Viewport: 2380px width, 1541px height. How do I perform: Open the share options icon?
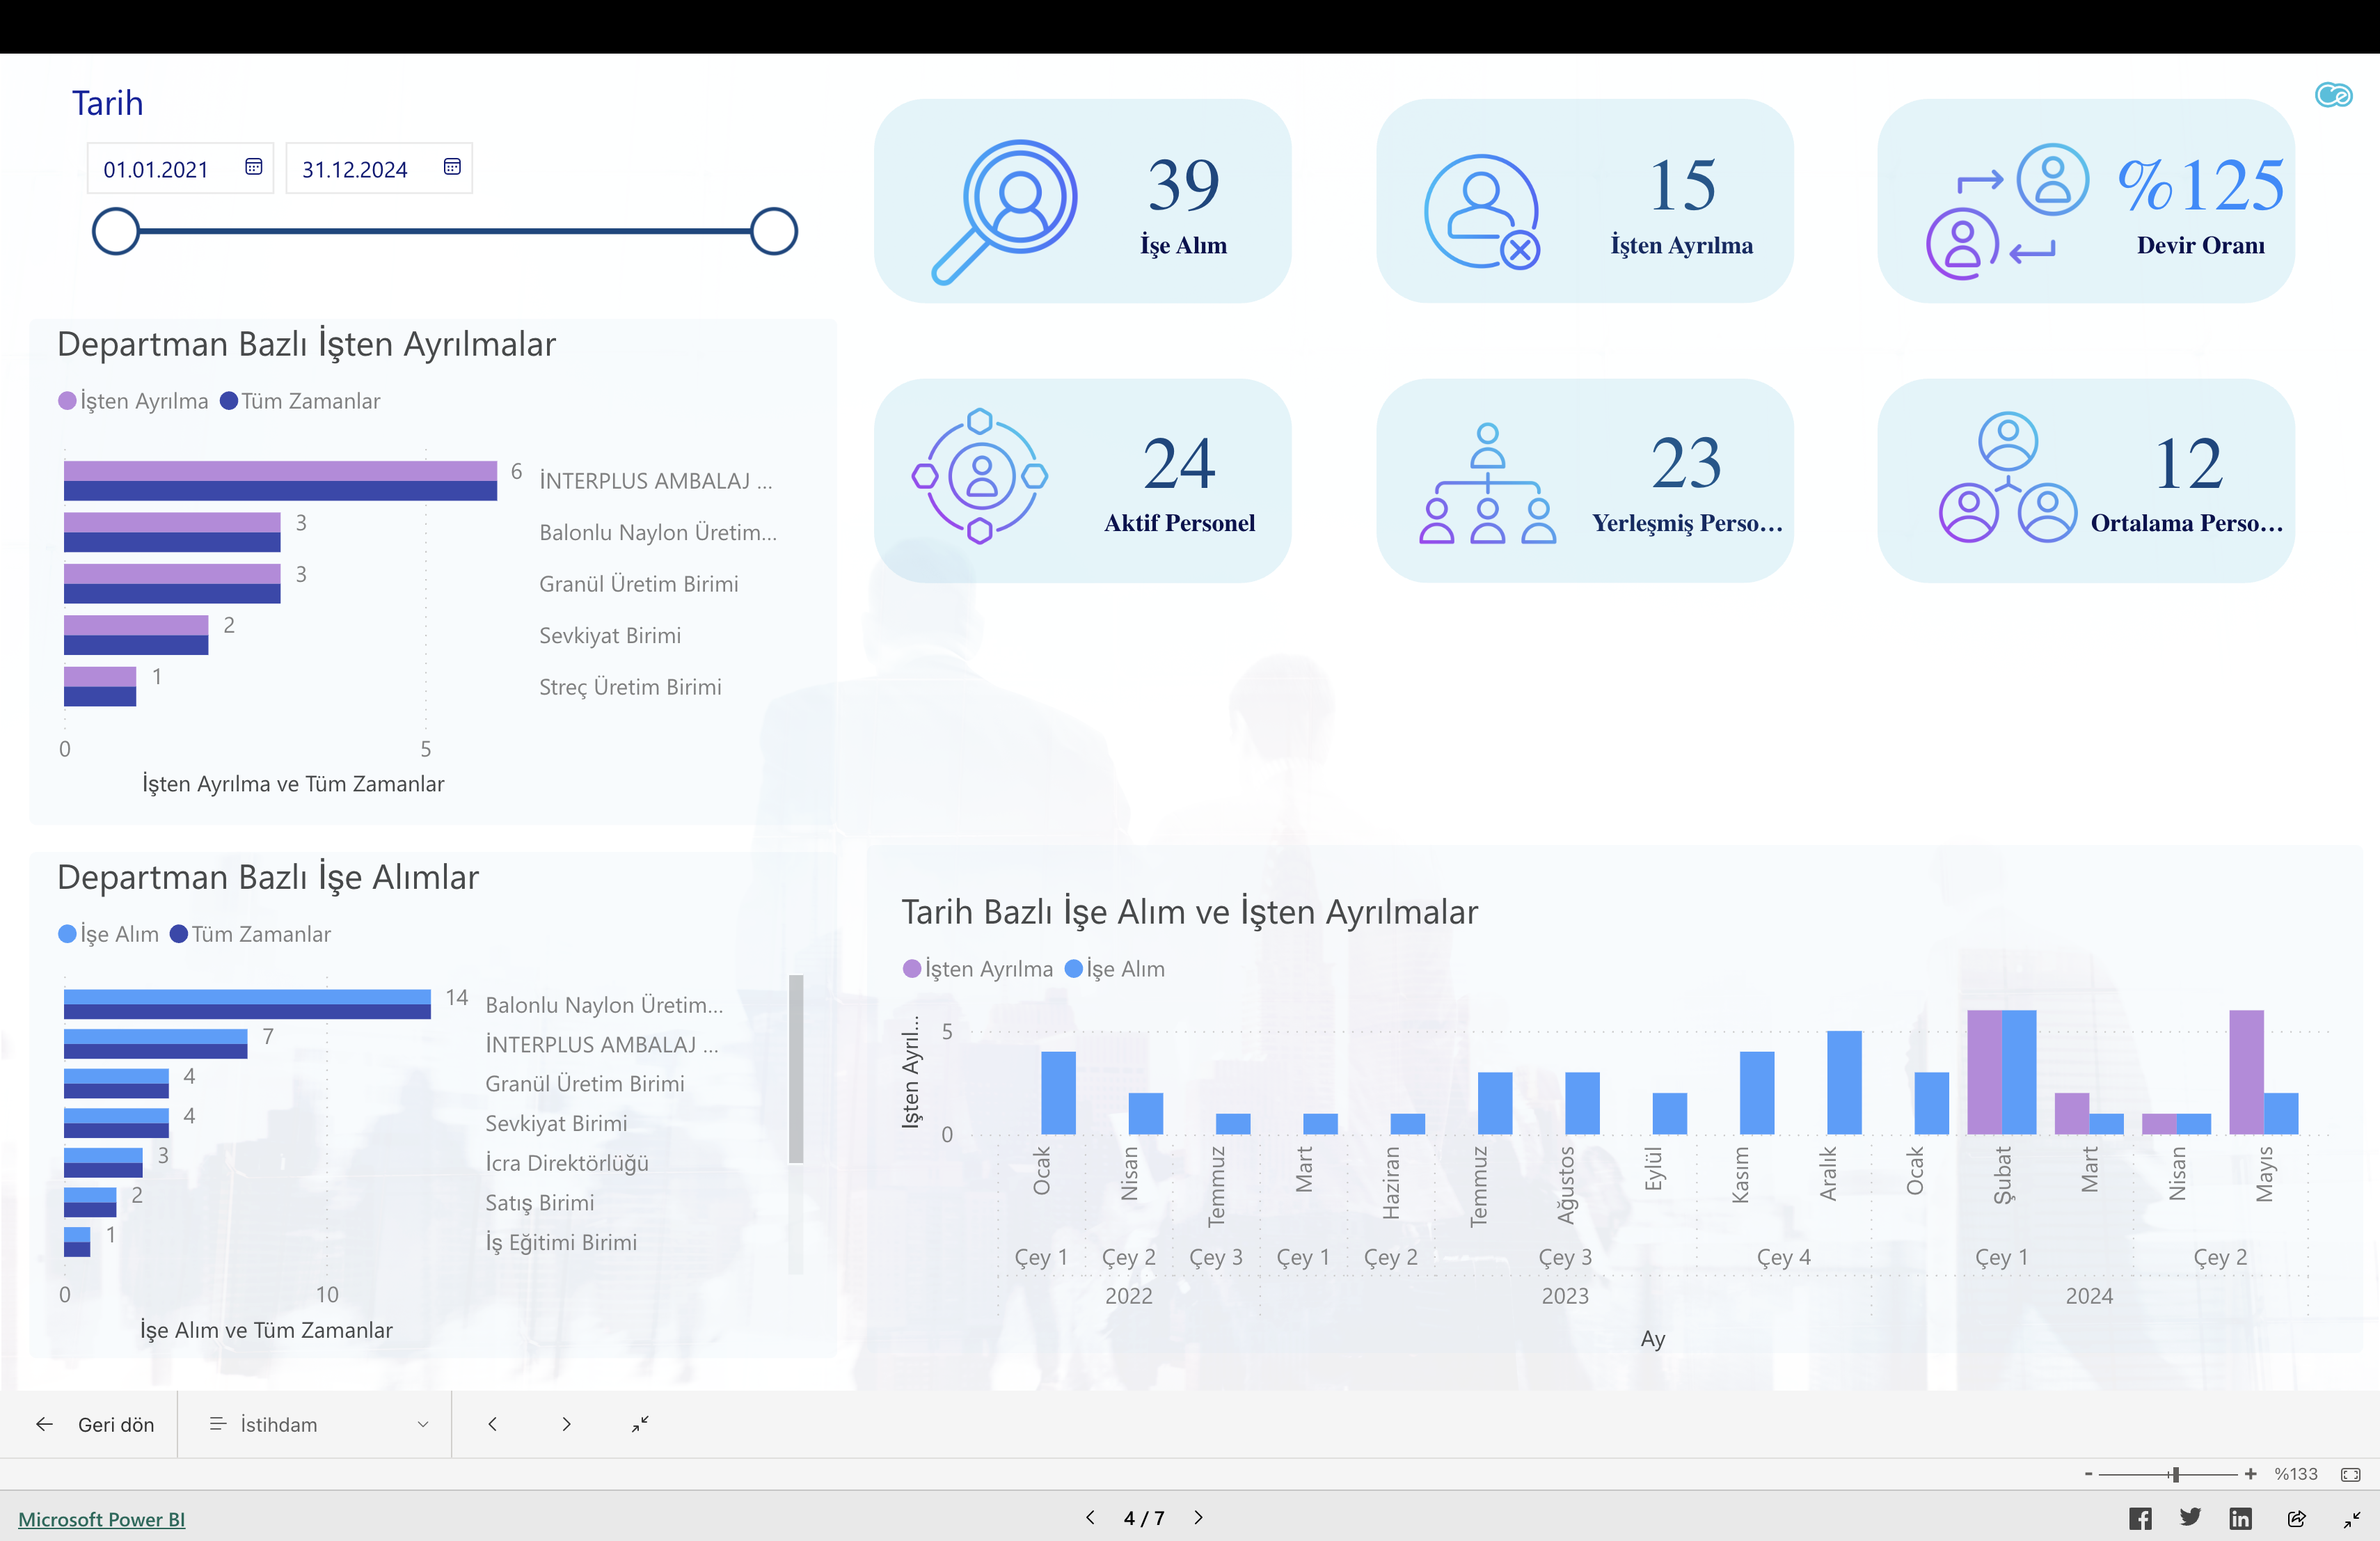coord(2297,1518)
